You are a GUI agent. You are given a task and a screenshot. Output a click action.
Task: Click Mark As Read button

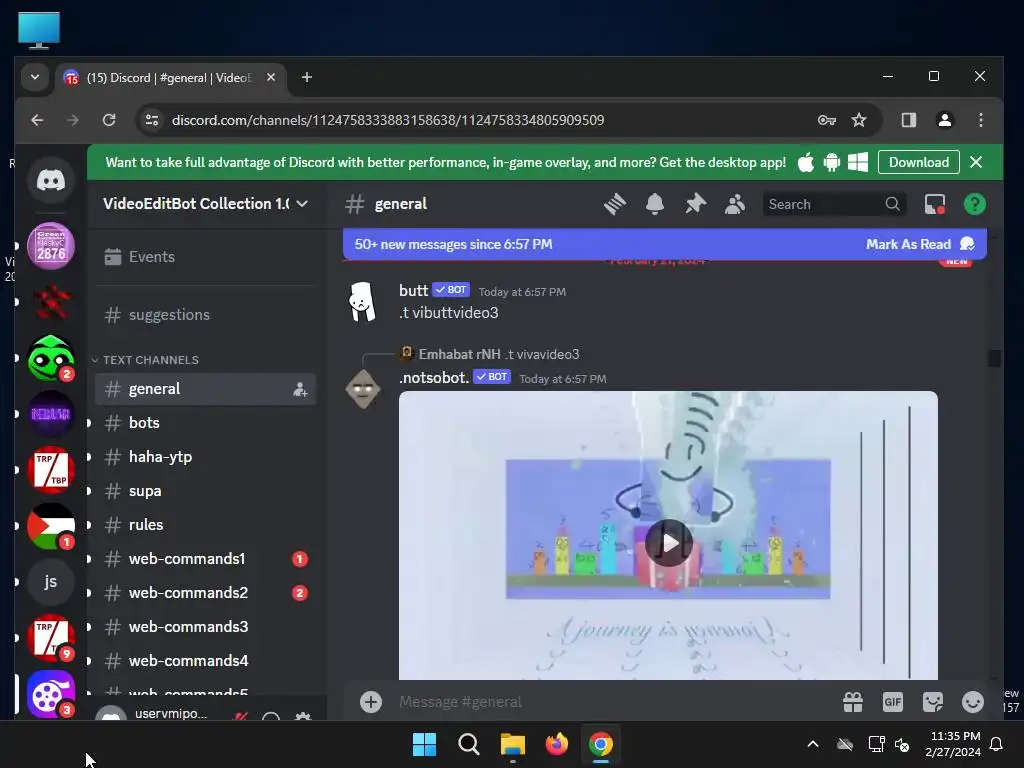coord(920,244)
